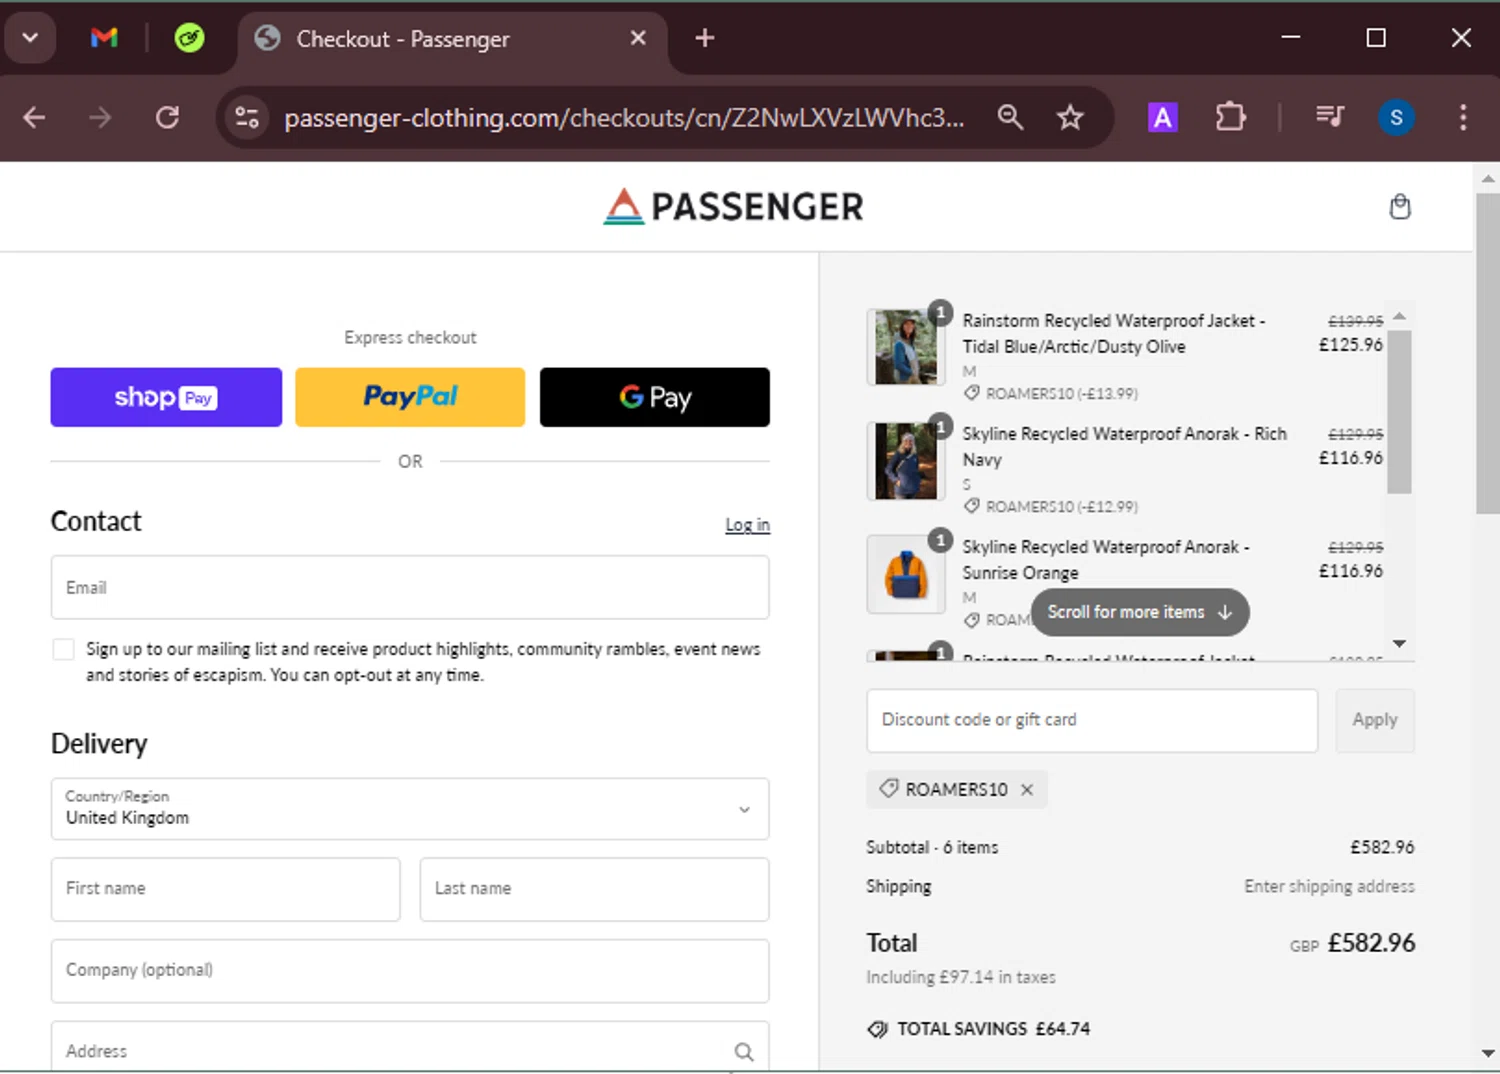Click the £582.96 total amount
1500x1074 pixels.
pyautogui.click(x=1371, y=943)
